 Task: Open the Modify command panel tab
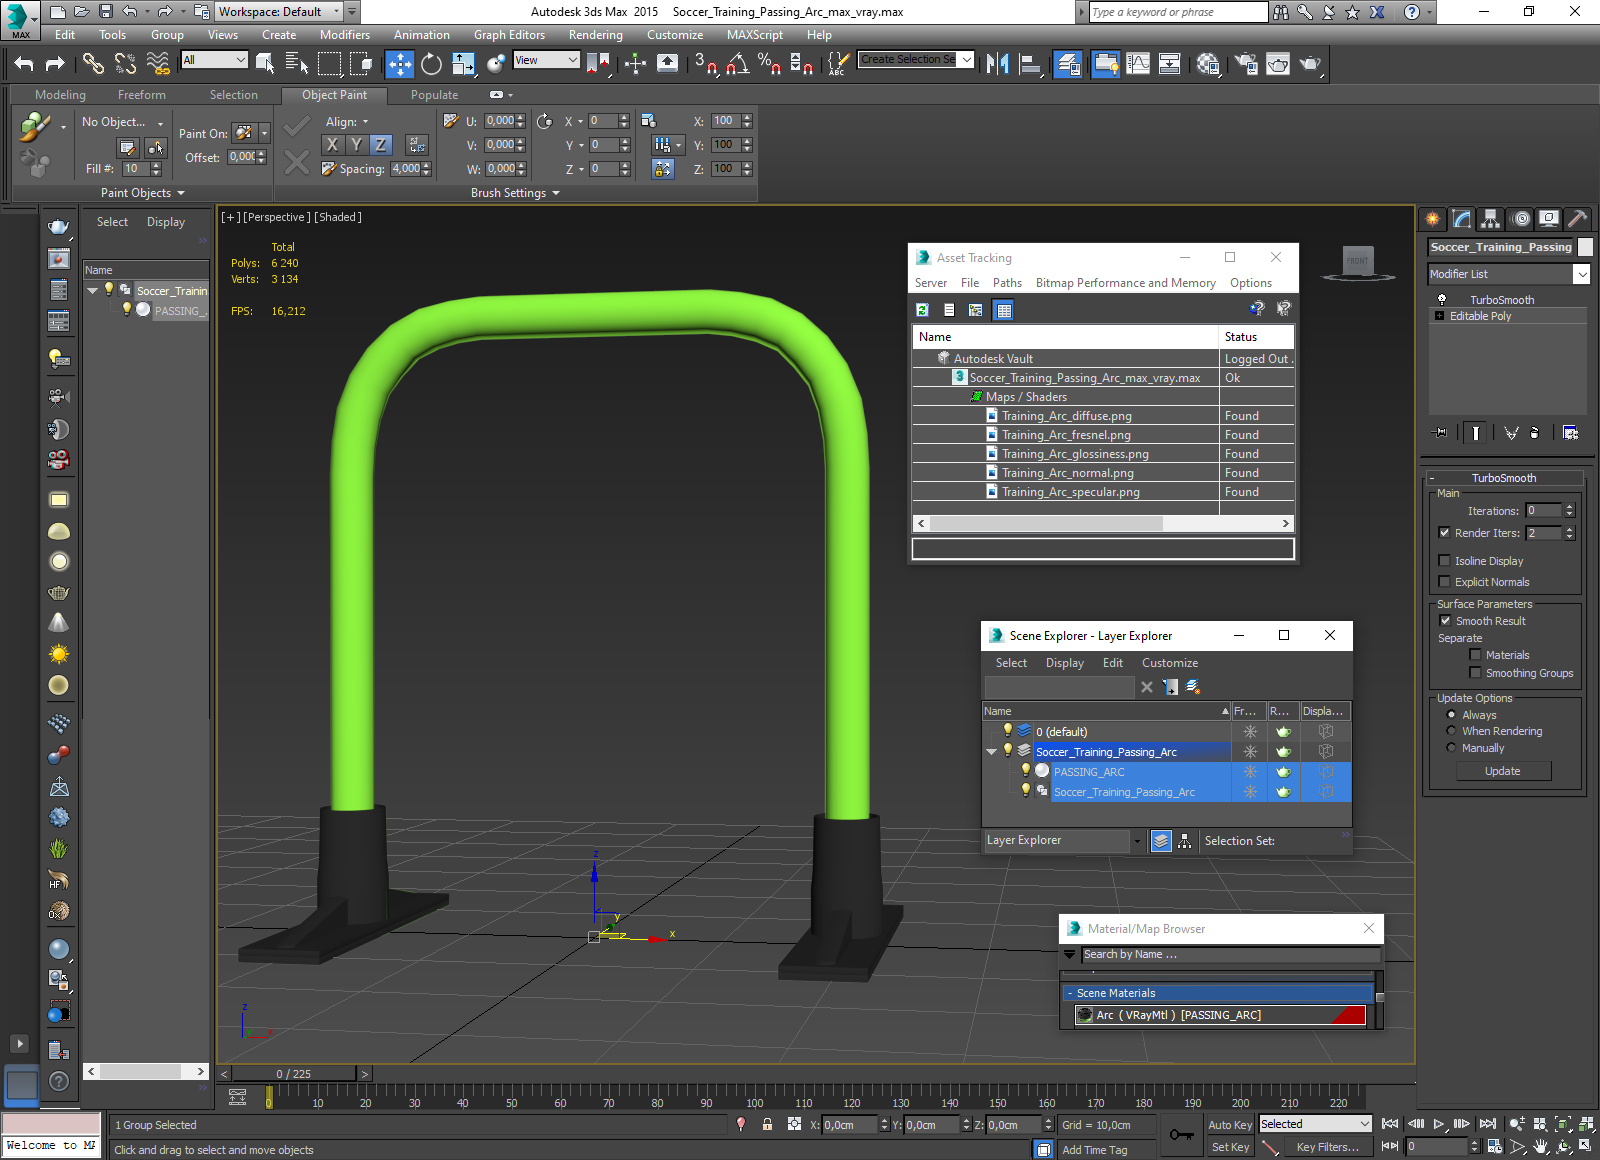click(x=1462, y=219)
